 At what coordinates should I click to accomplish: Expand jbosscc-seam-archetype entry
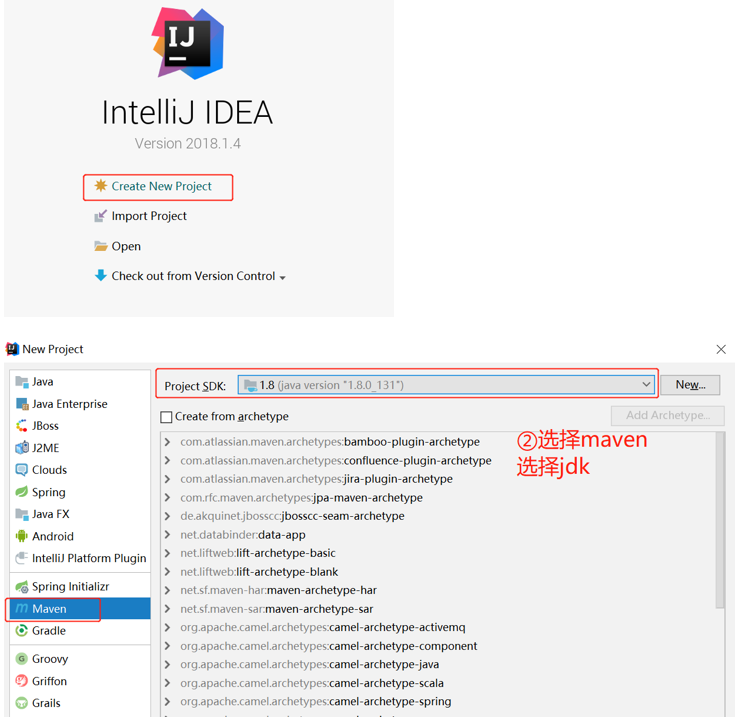tap(167, 516)
